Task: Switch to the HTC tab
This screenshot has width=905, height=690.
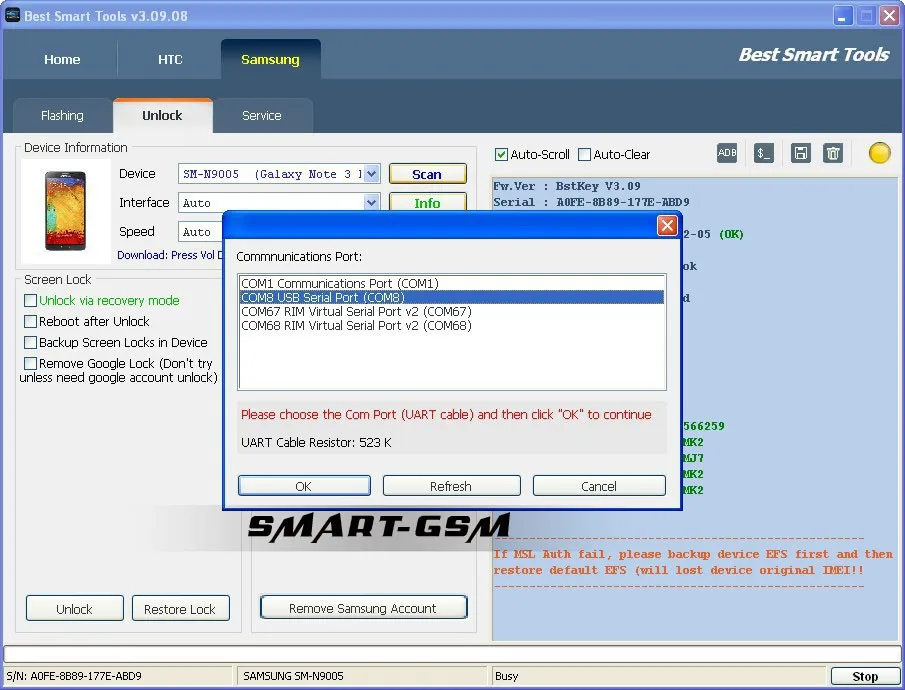Action: (170, 59)
